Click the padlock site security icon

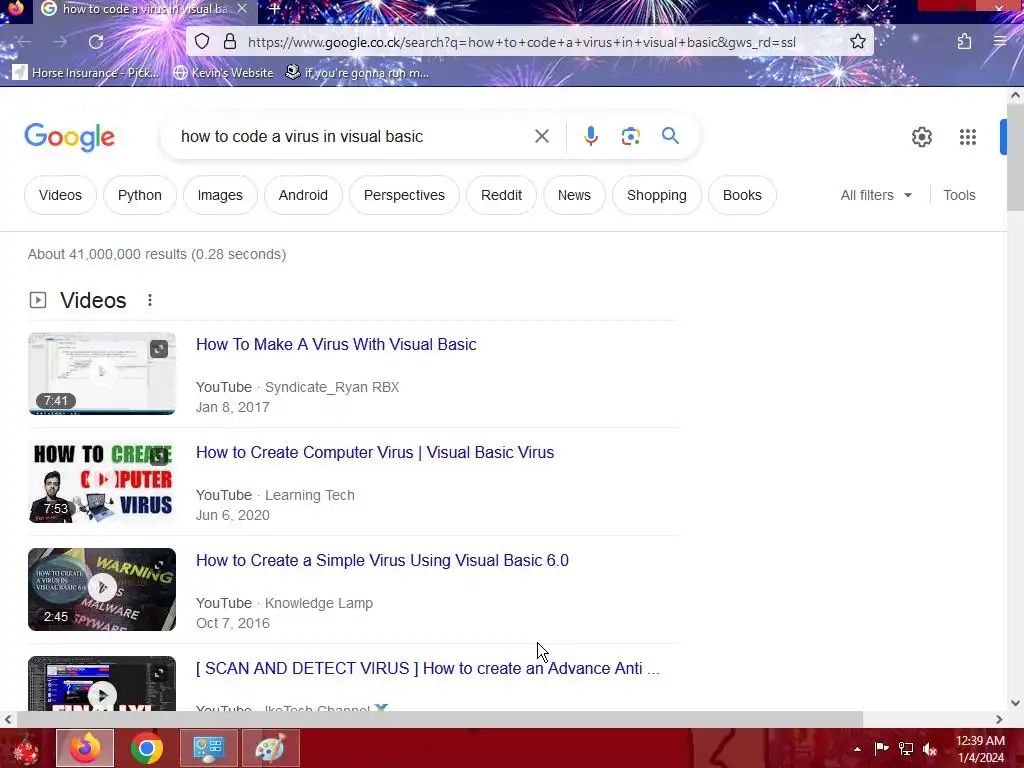click(230, 42)
